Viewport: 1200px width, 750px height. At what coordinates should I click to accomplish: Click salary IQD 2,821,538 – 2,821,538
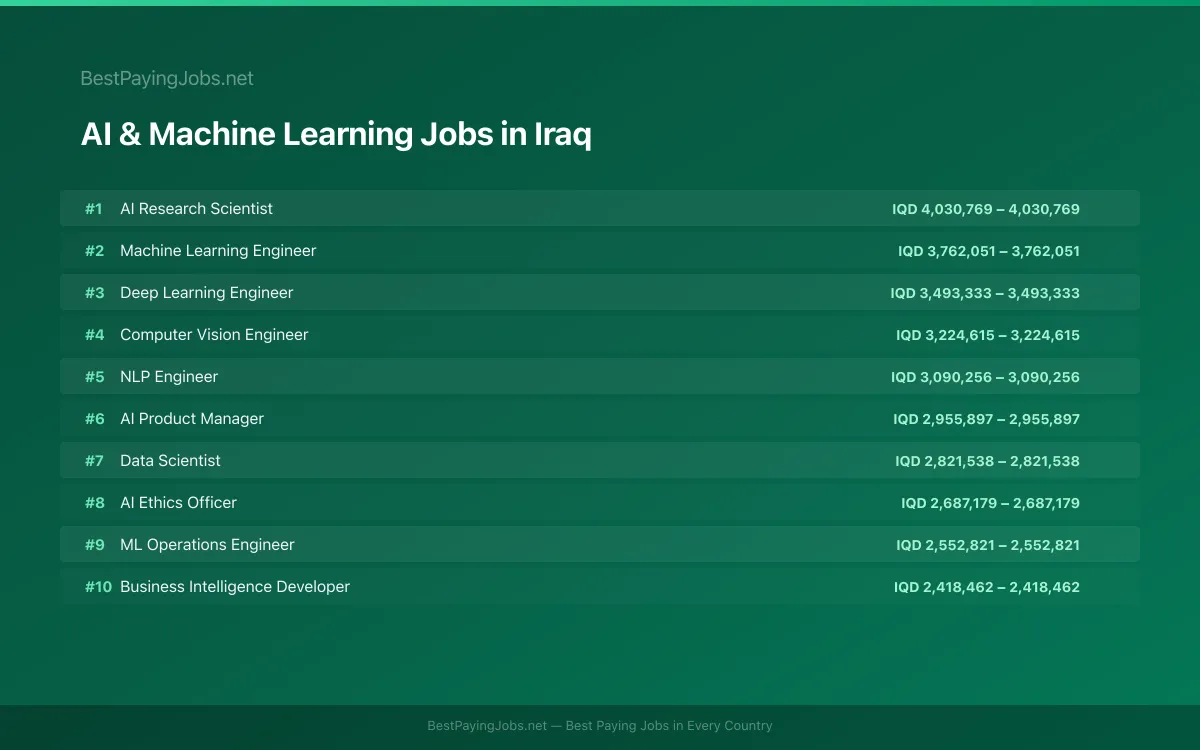pyautogui.click(x=987, y=461)
